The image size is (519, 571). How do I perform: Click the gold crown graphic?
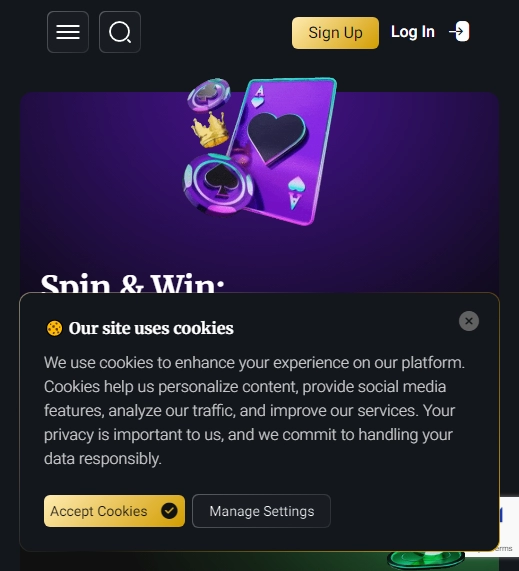tap(210, 129)
